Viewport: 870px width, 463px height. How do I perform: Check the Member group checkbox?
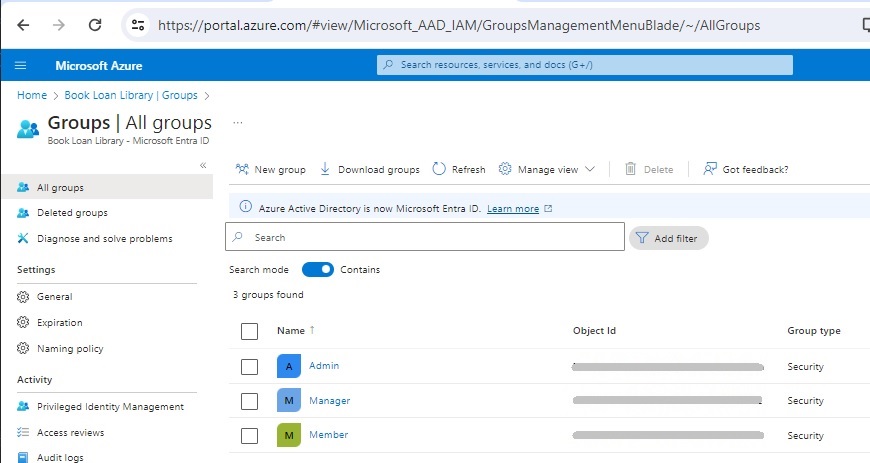tap(250, 435)
